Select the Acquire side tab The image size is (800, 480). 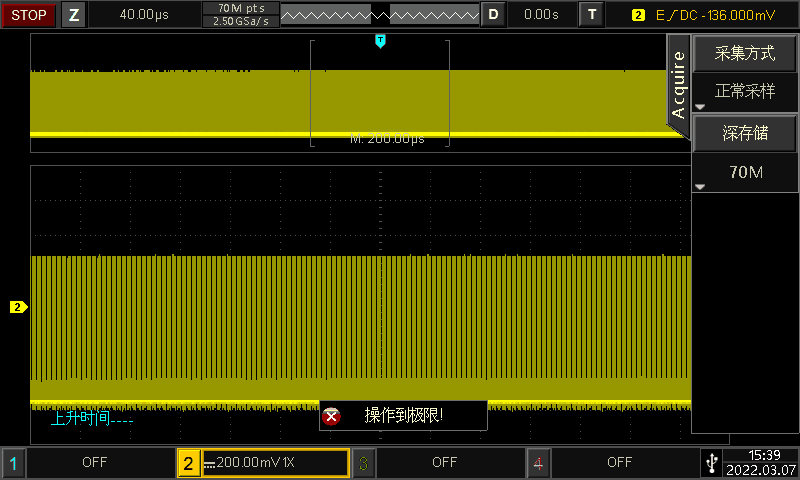pos(679,85)
